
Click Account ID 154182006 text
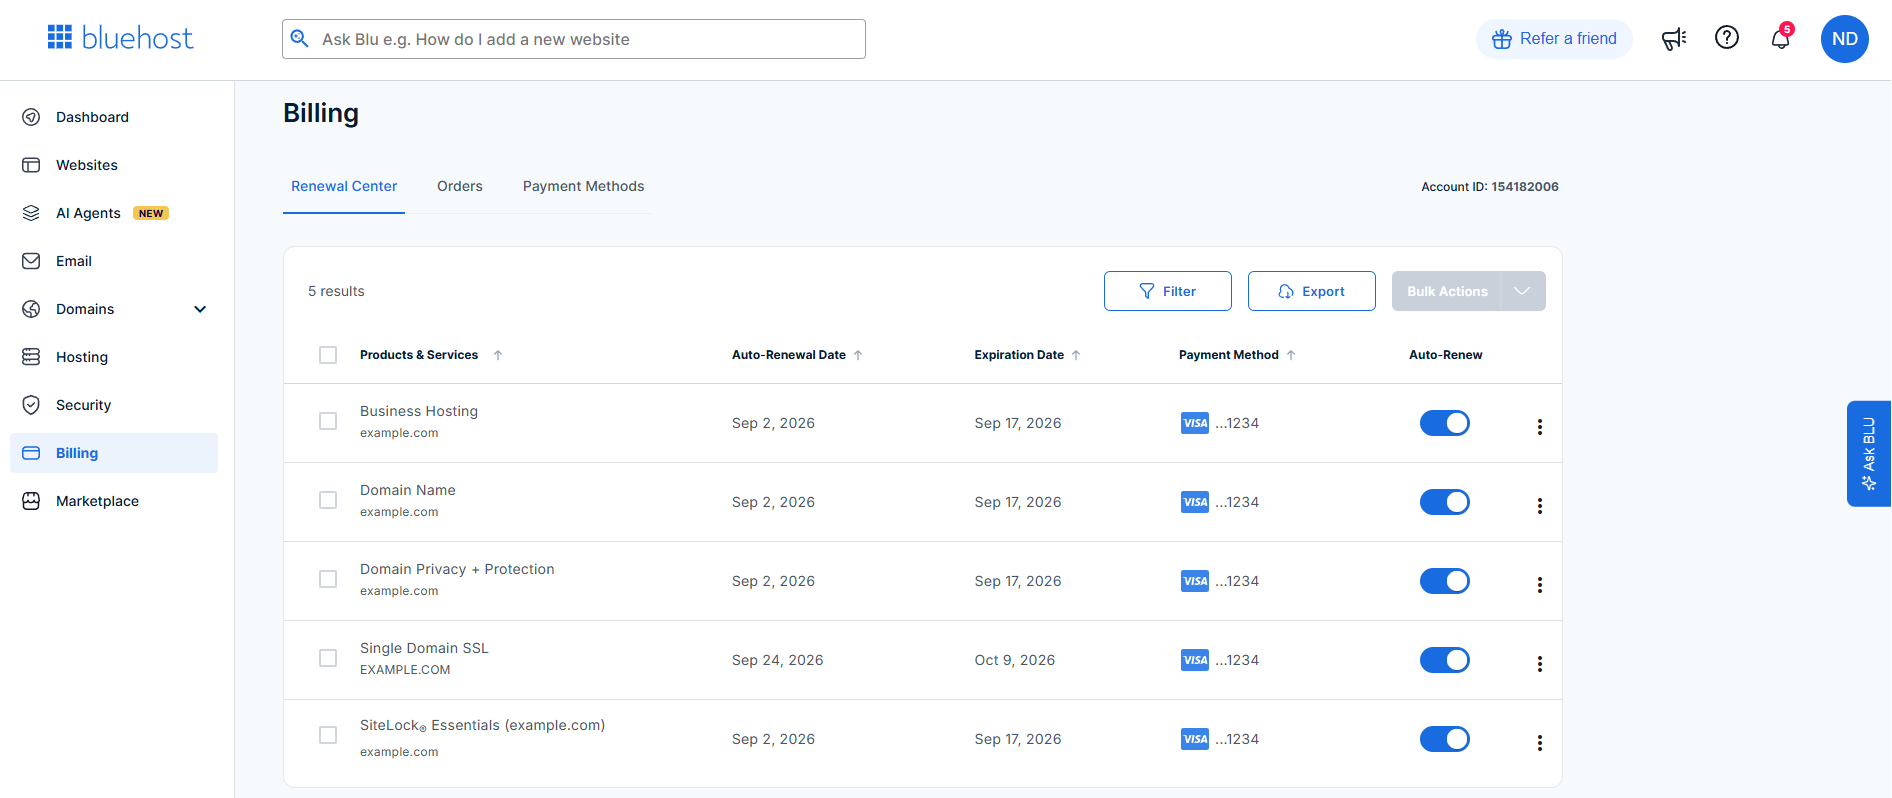pos(1490,187)
